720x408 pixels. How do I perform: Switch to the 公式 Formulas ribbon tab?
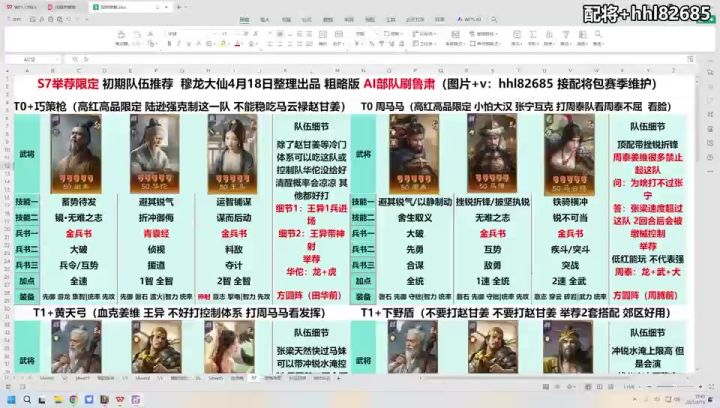pos(307,20)
